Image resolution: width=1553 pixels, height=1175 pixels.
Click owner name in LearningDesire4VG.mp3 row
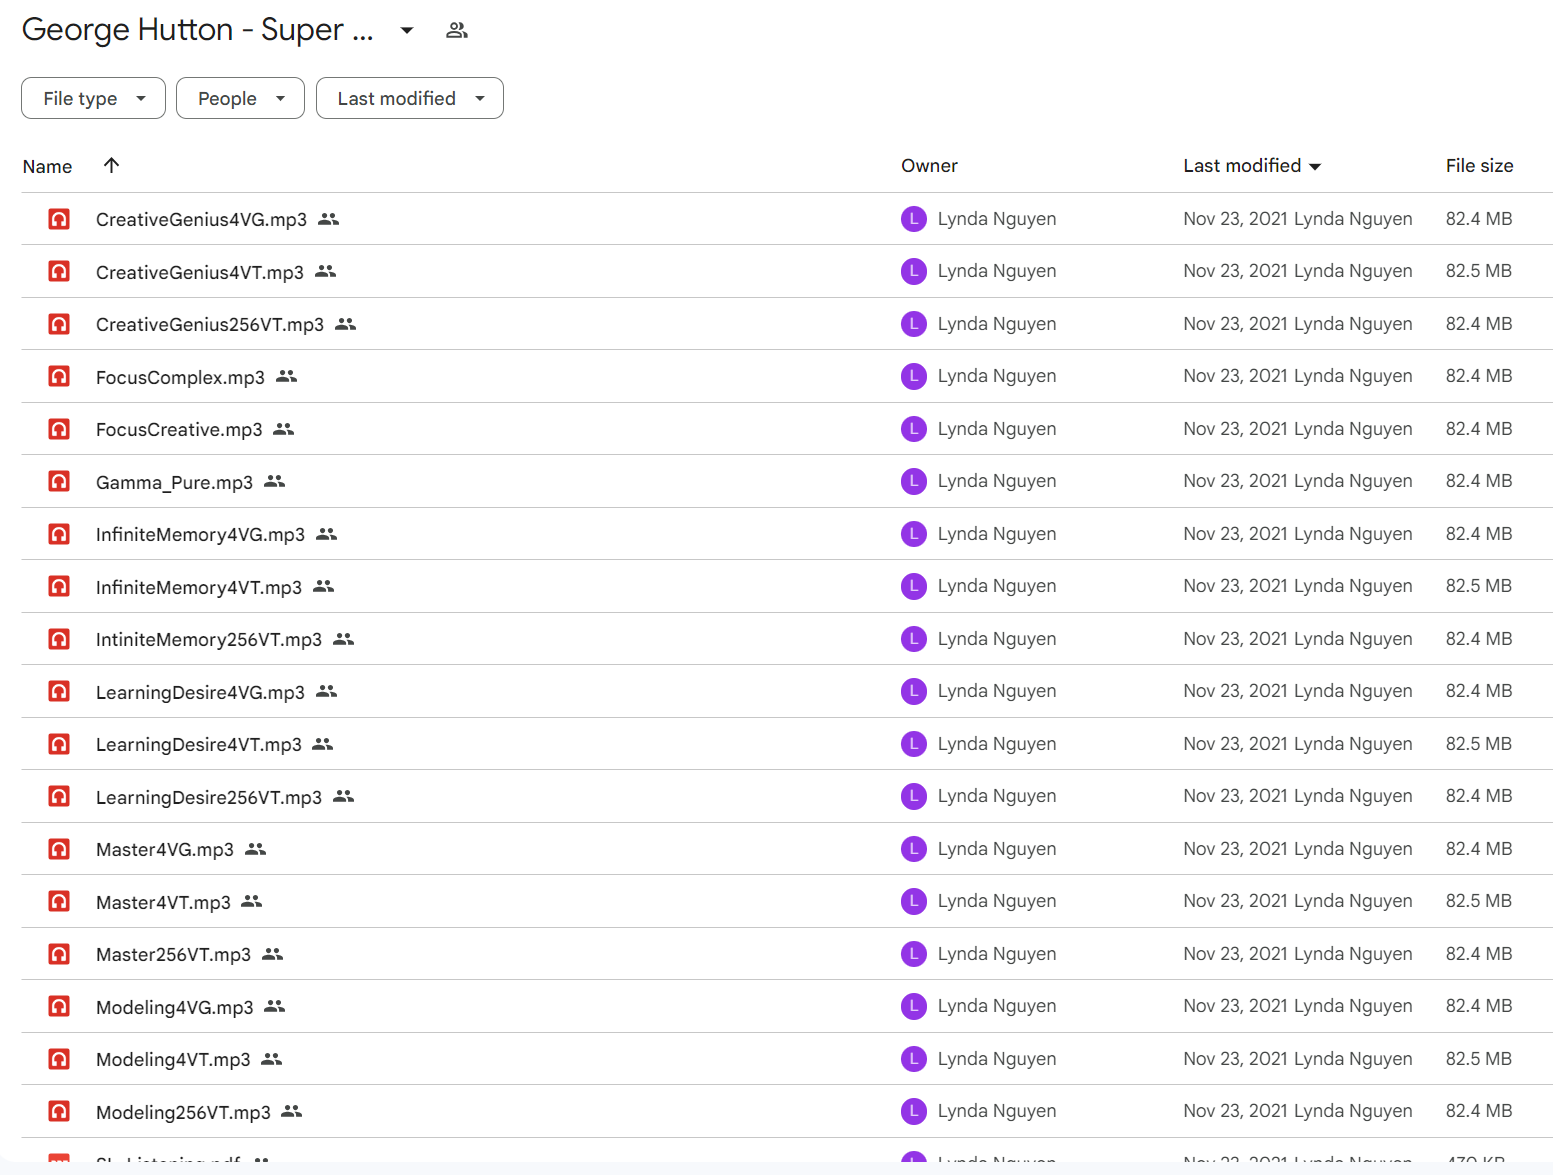pos(996,691)
